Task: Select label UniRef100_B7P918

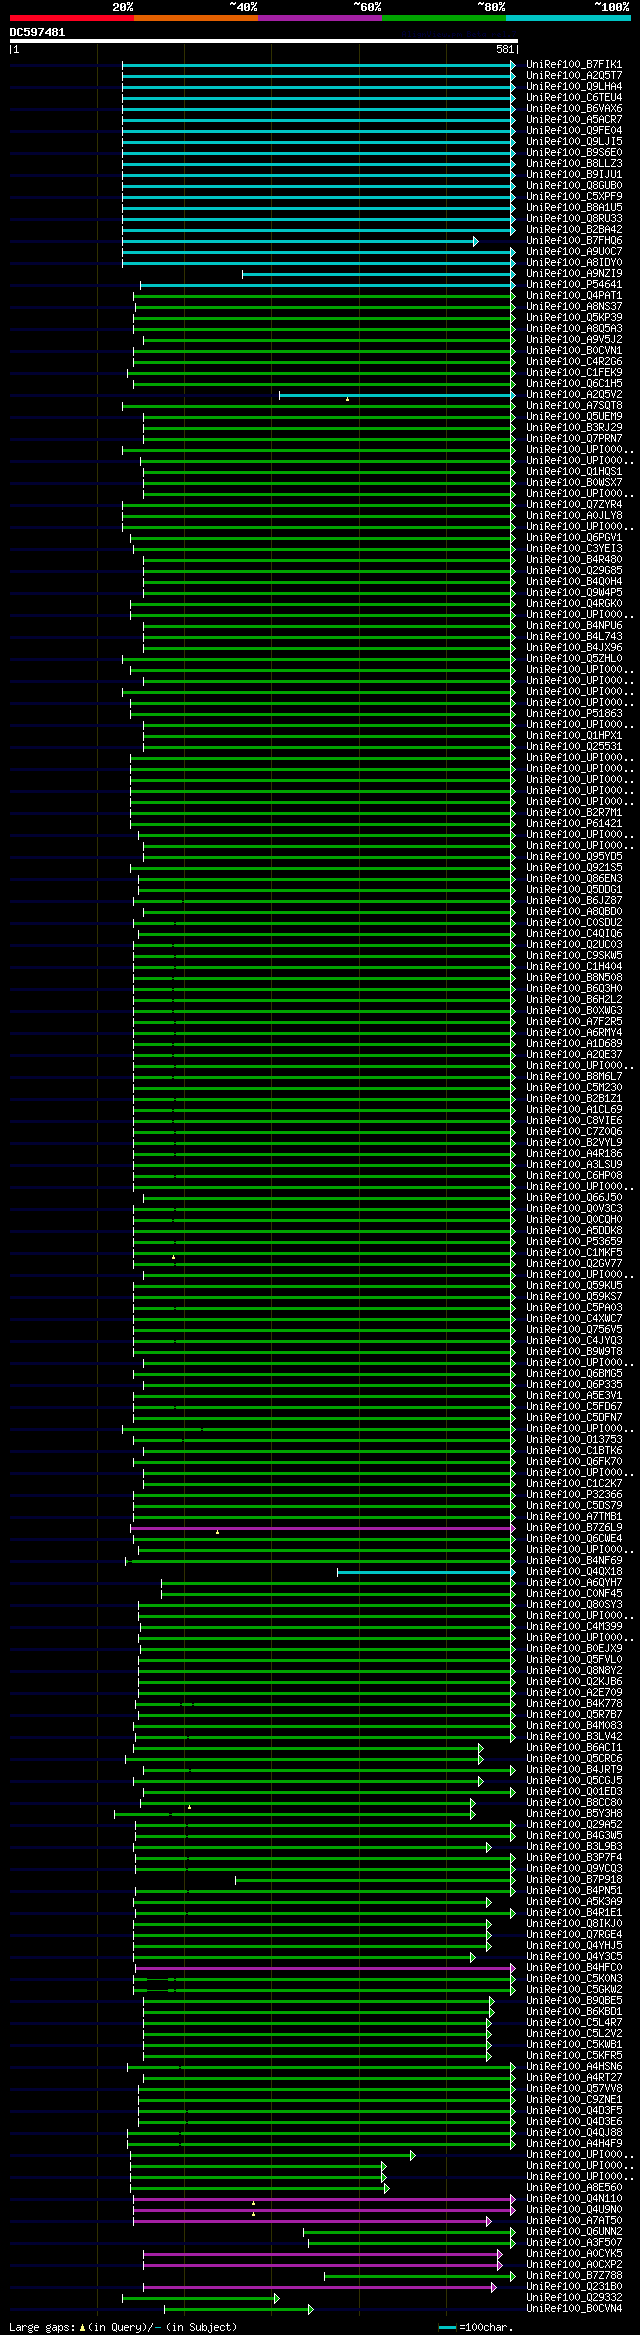Action: tap(574, 1880)
